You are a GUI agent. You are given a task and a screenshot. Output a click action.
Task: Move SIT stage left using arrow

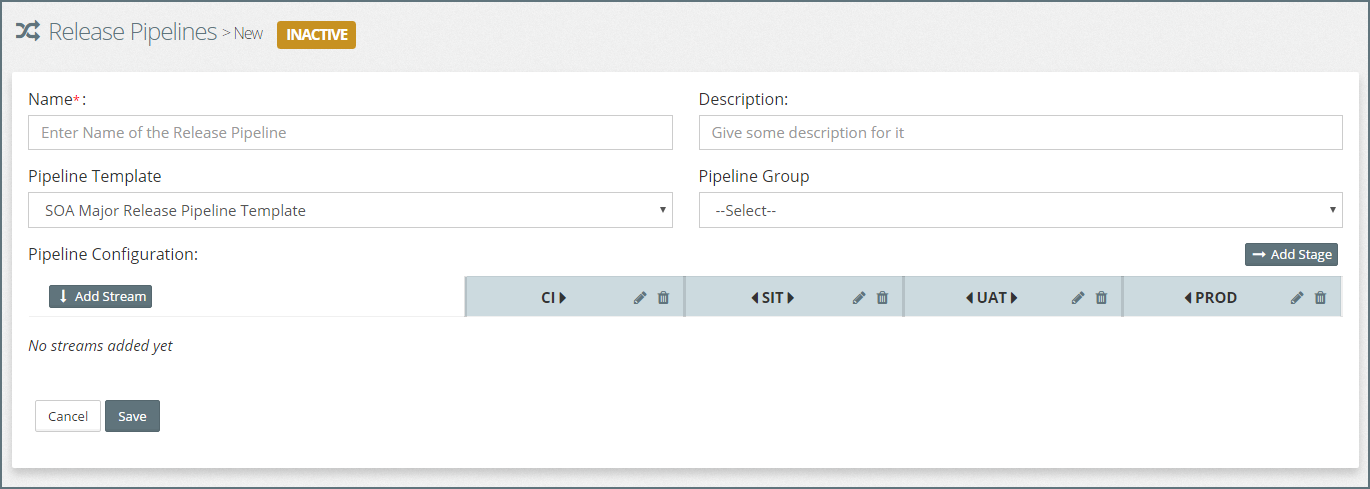[x=754, y=298]
